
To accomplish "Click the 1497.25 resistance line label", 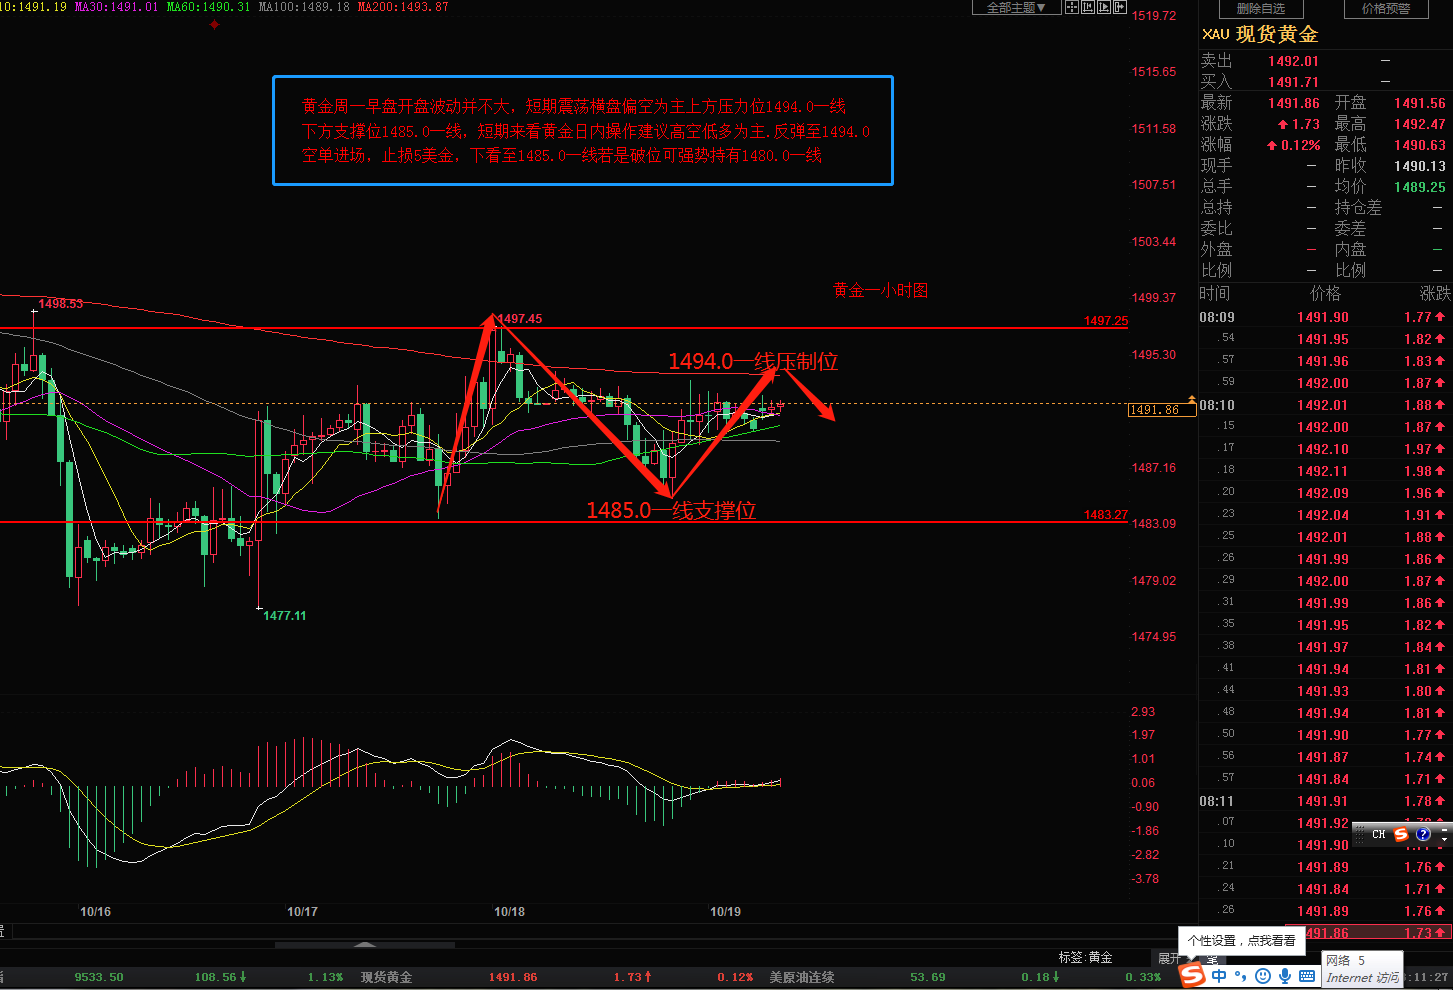I will 1105,321.
